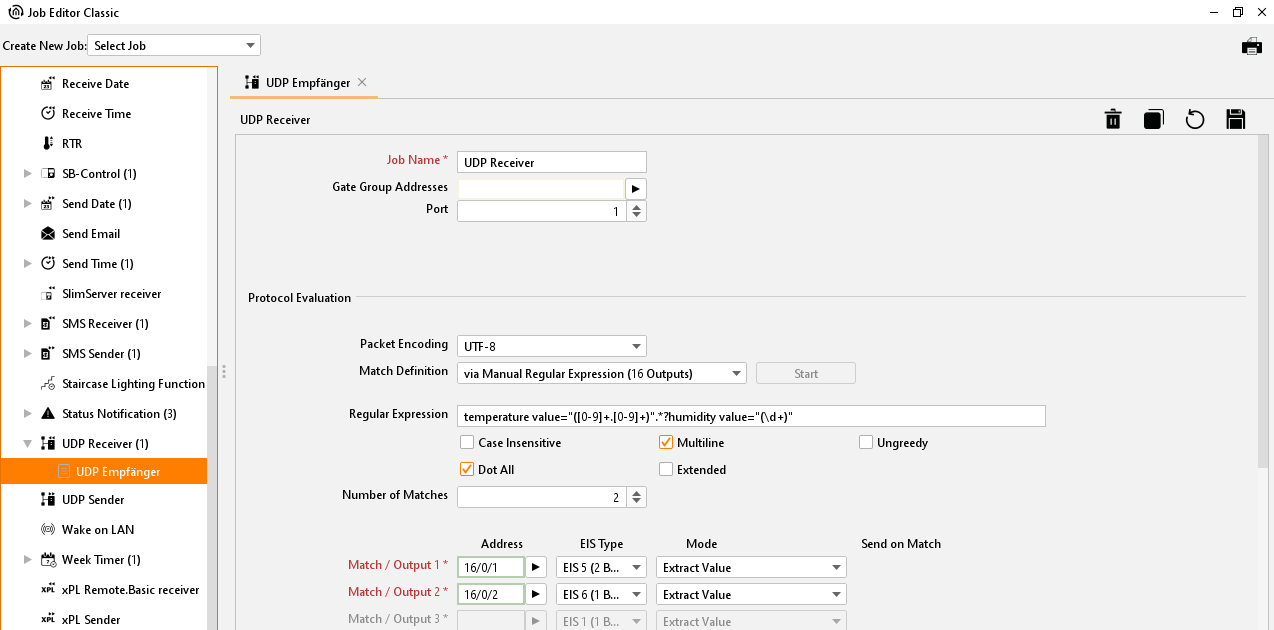Enable the Case Insensitive checkbox

click(467, 443)
